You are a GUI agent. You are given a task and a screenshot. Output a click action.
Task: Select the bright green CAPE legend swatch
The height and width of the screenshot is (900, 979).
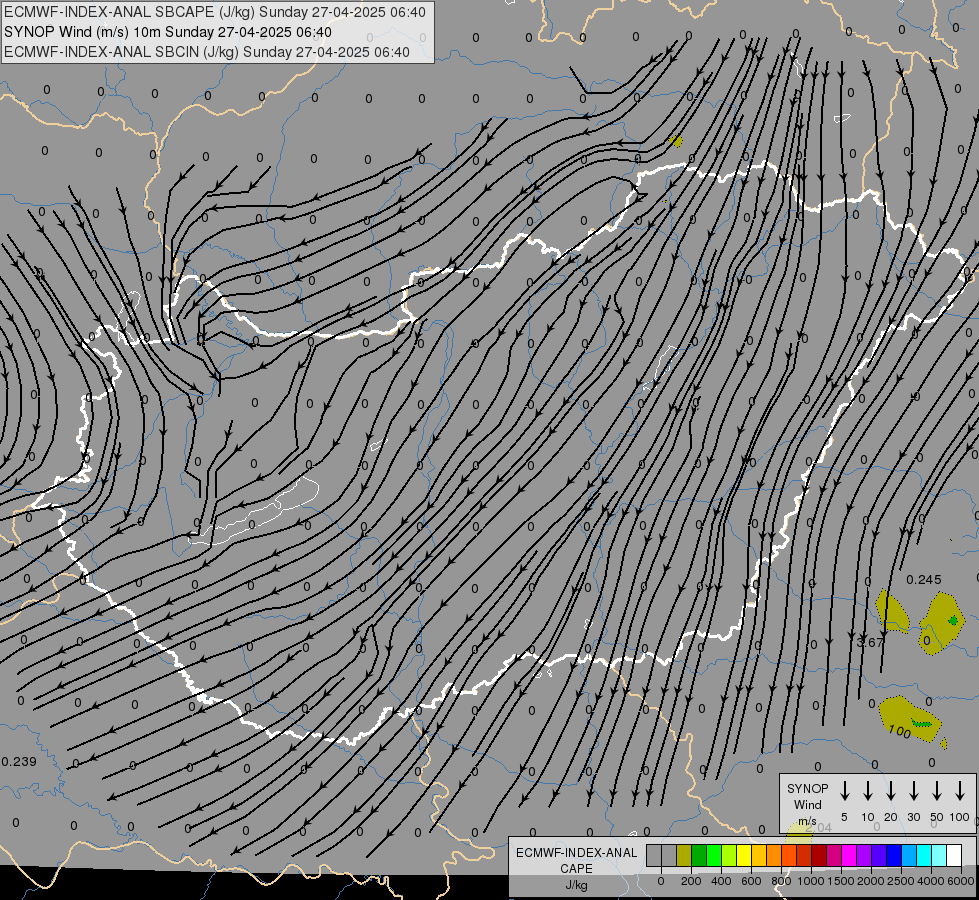pyautogui.click(x=714, y=855)
